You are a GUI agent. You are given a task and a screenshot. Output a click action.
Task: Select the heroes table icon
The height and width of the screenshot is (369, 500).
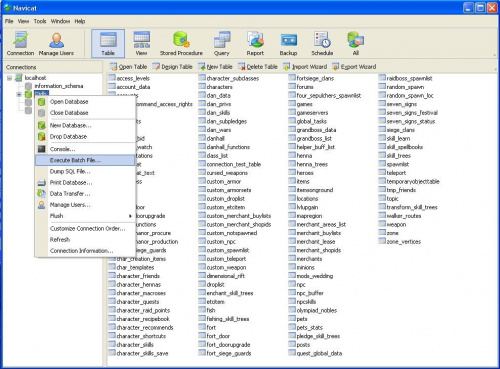292,172
